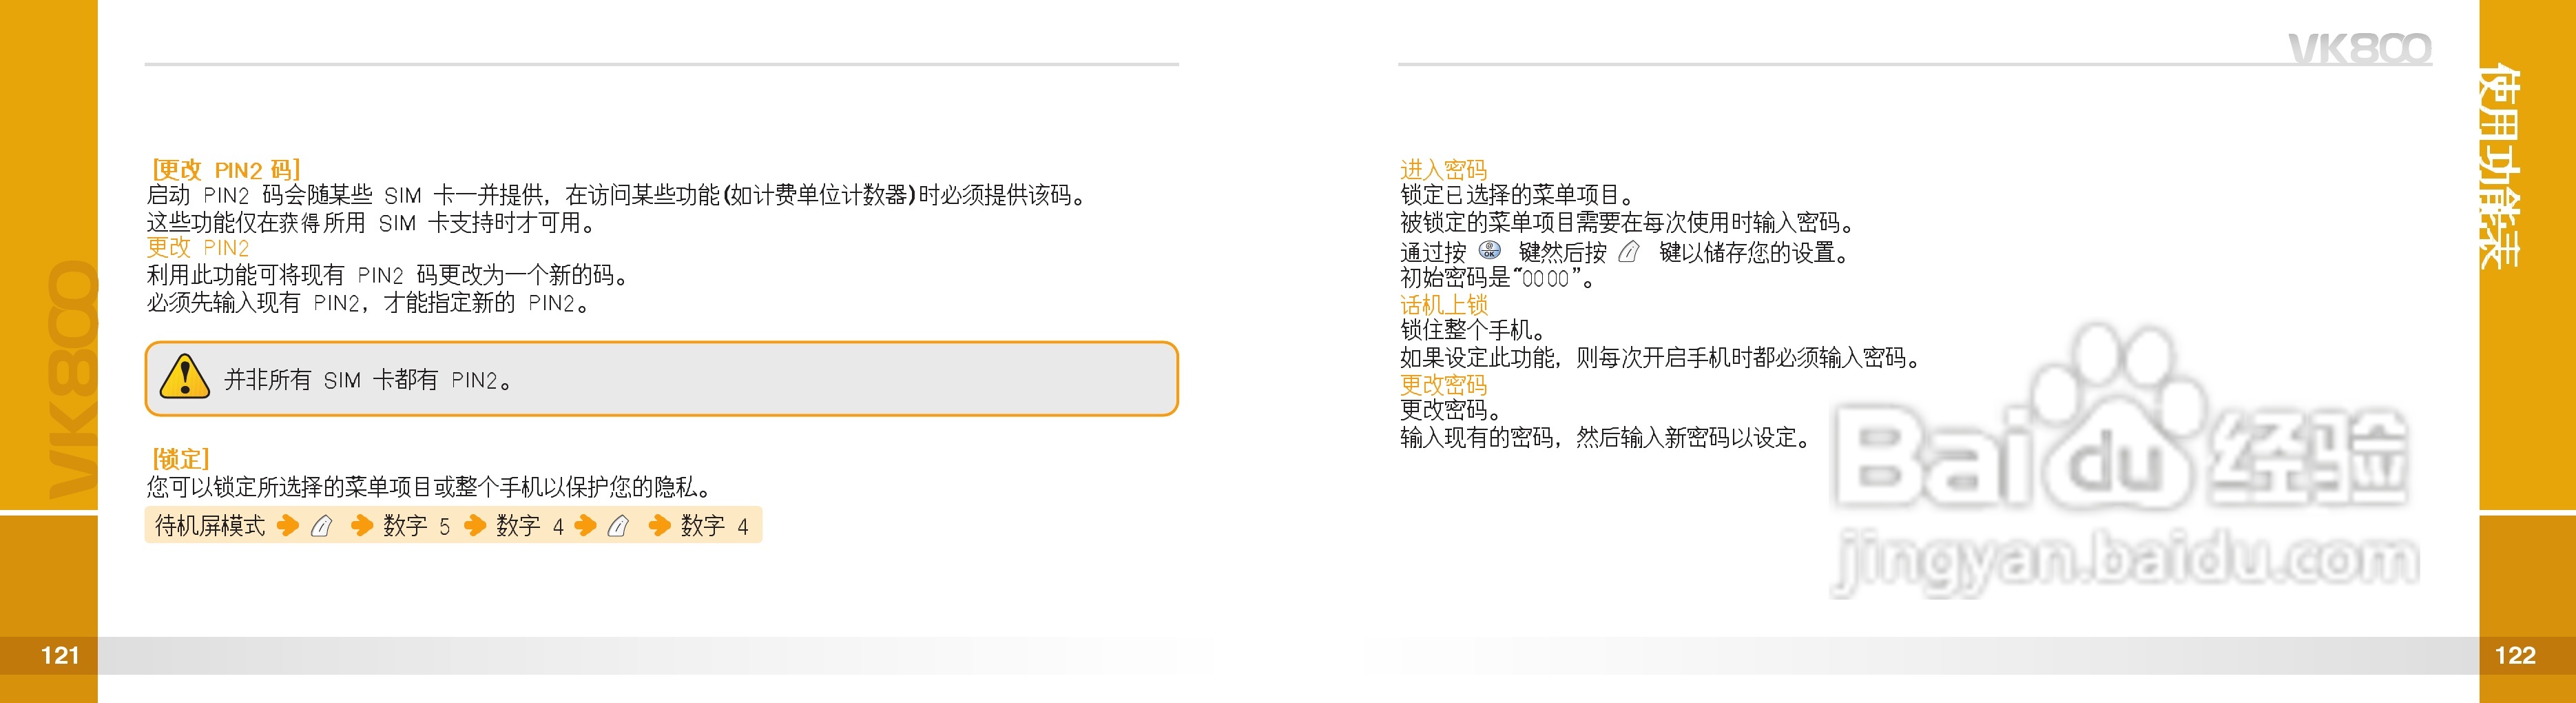2576x703 pixels.
Task: Click the 待机屏模式 step label
Action: click(210, 526)
